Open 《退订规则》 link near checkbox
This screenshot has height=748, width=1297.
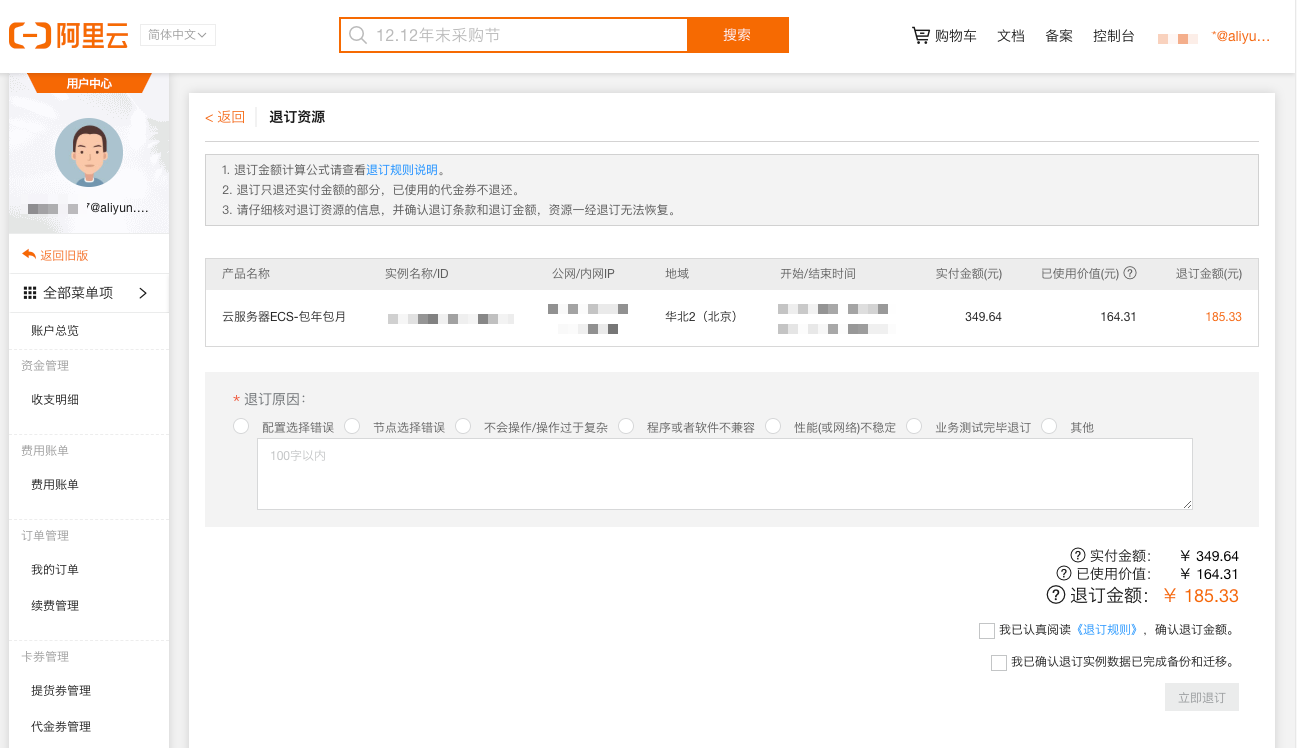tap(1106, 630)
